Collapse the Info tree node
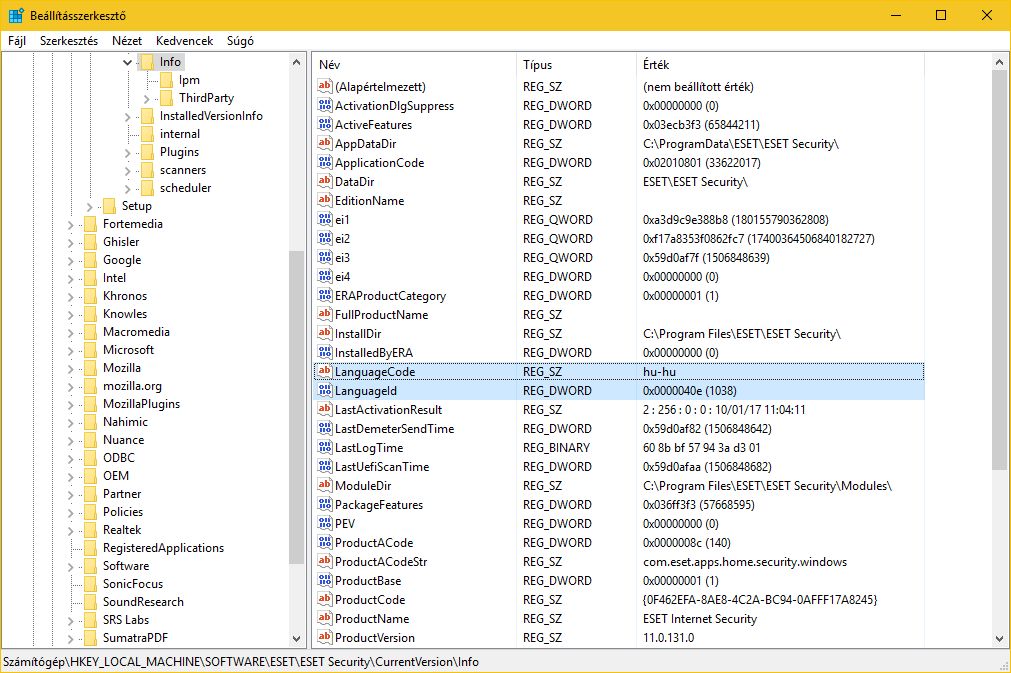Viewport: 1011px width, 673px height. [127, 63]
